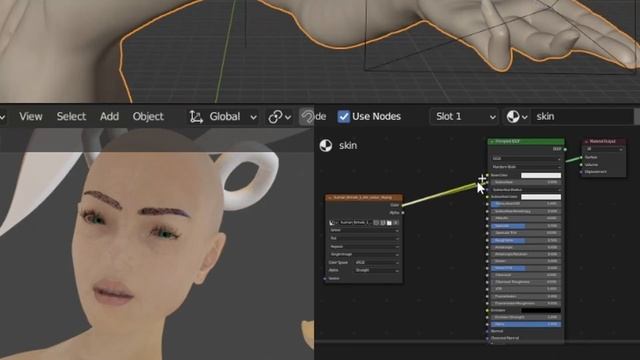Click the Specular slider

click(526, 226)
